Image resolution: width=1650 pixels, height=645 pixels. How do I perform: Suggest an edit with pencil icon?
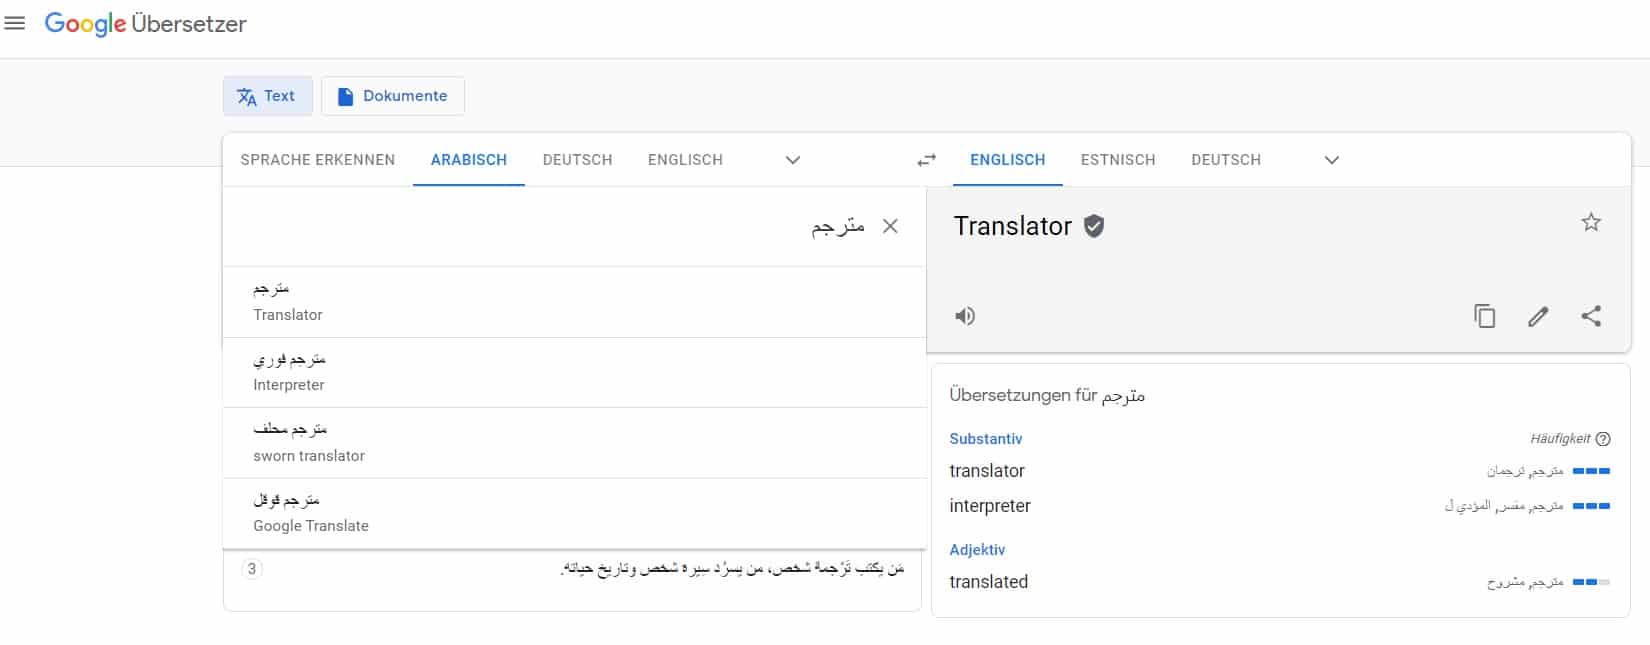(1538, 316)
